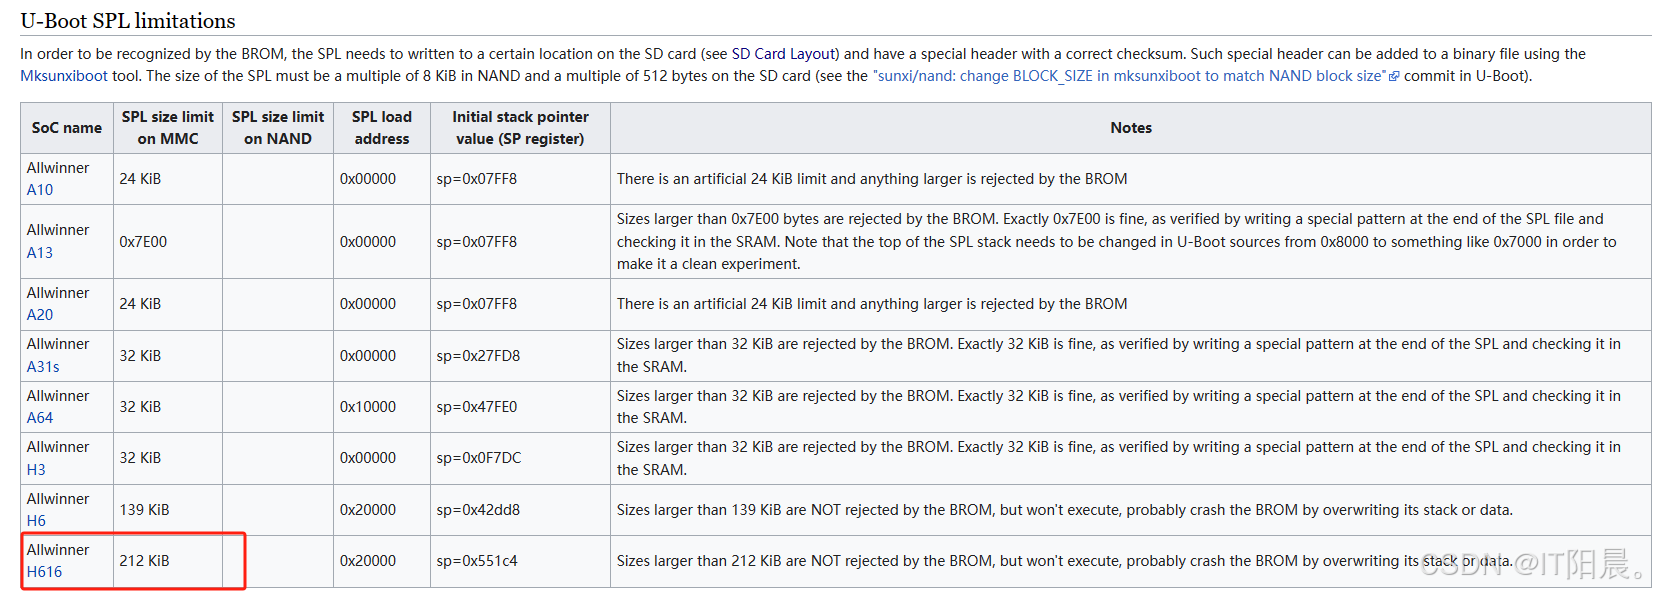Open the H616 SoC link
The image size is (1667, 594).
44,572
